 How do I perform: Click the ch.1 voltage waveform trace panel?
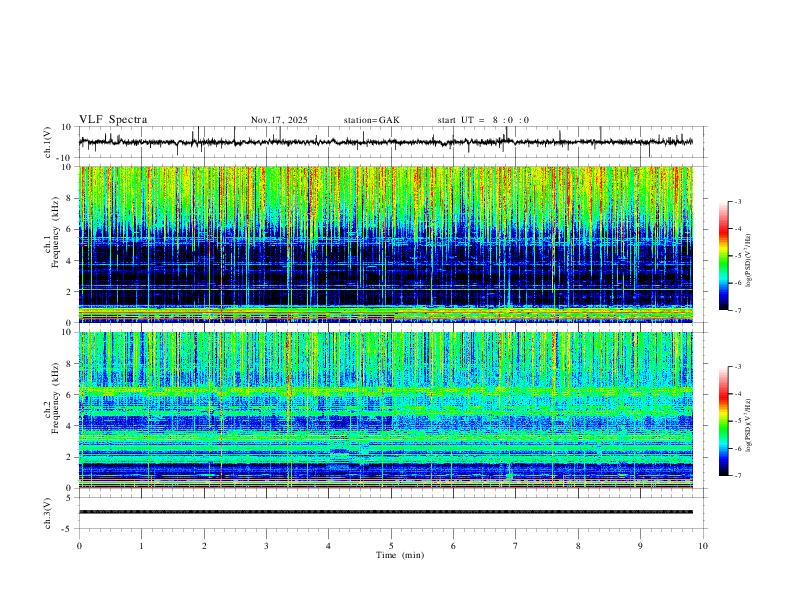click(392, 142)
